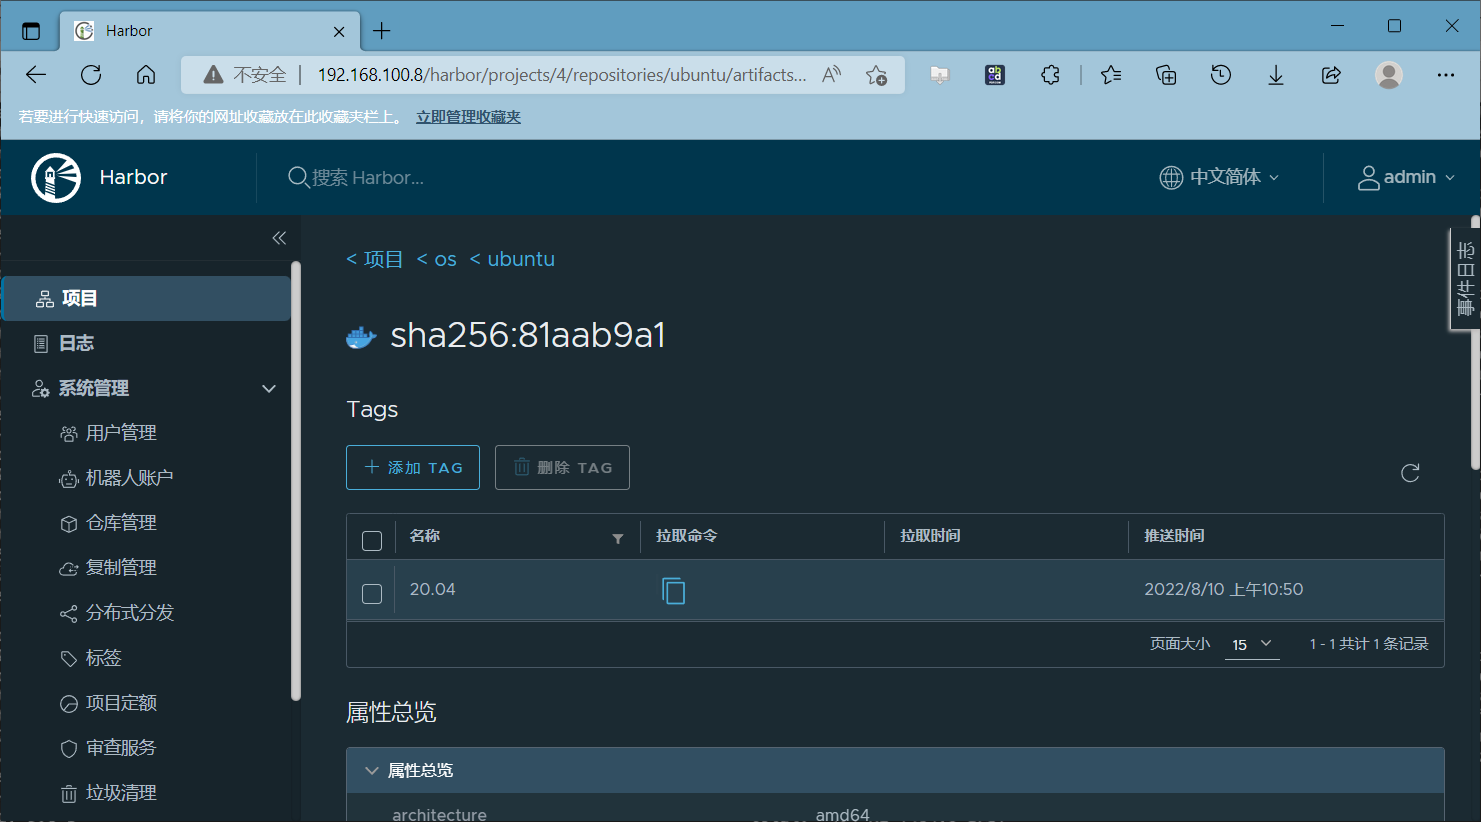Click the browser back arrow

(36, 75)
